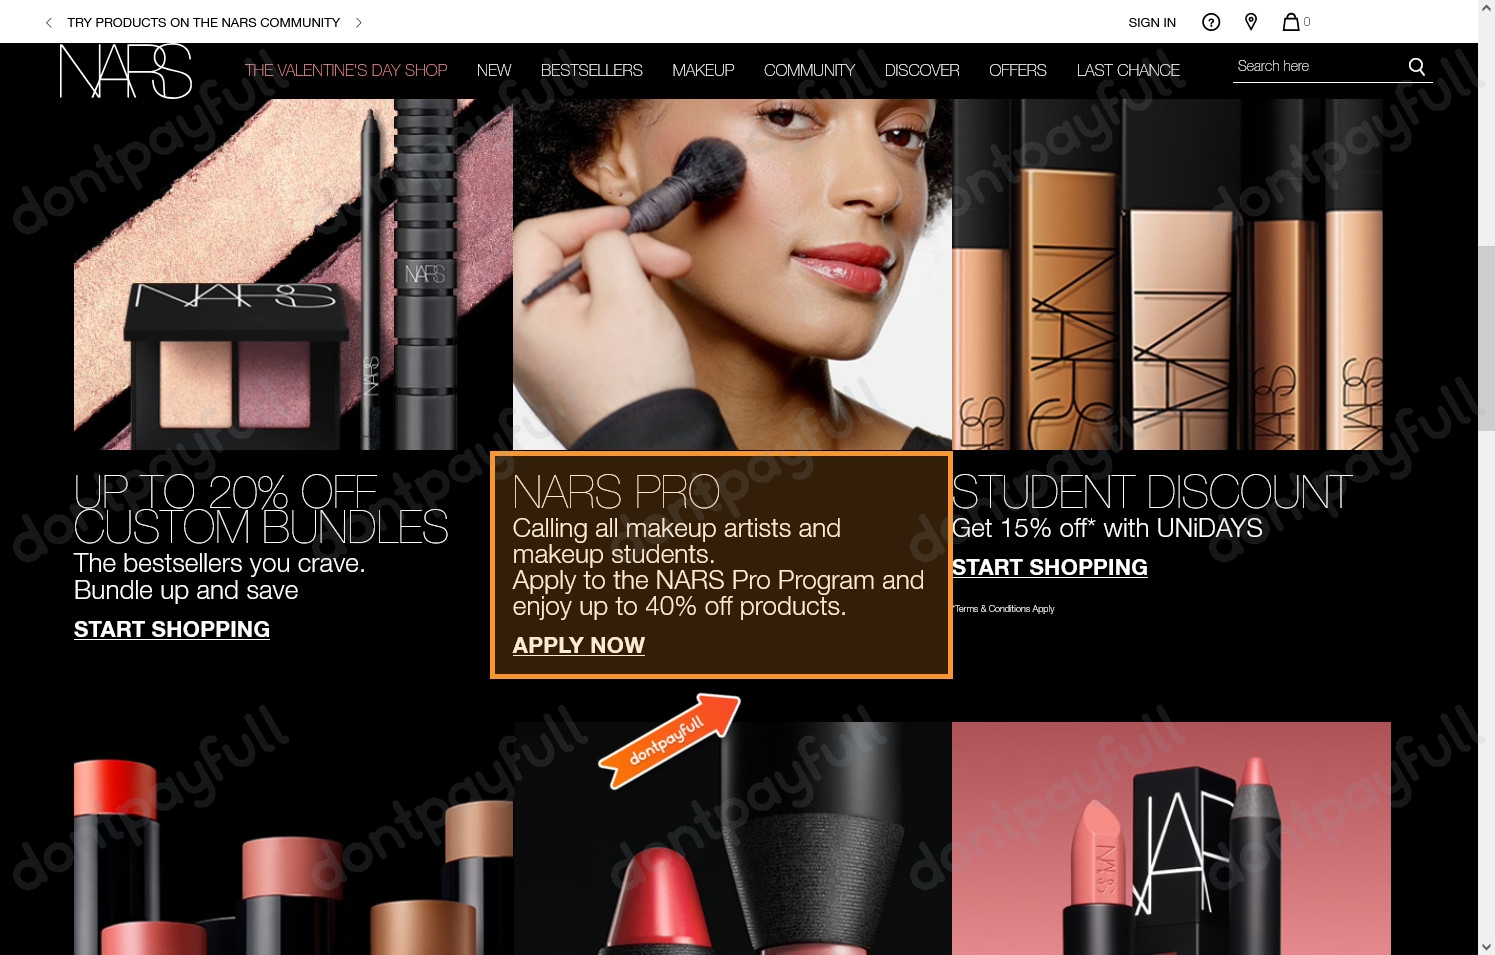Open the red lipstick closeup image
Screen dimensions: 1495x955
coord(732,838)
